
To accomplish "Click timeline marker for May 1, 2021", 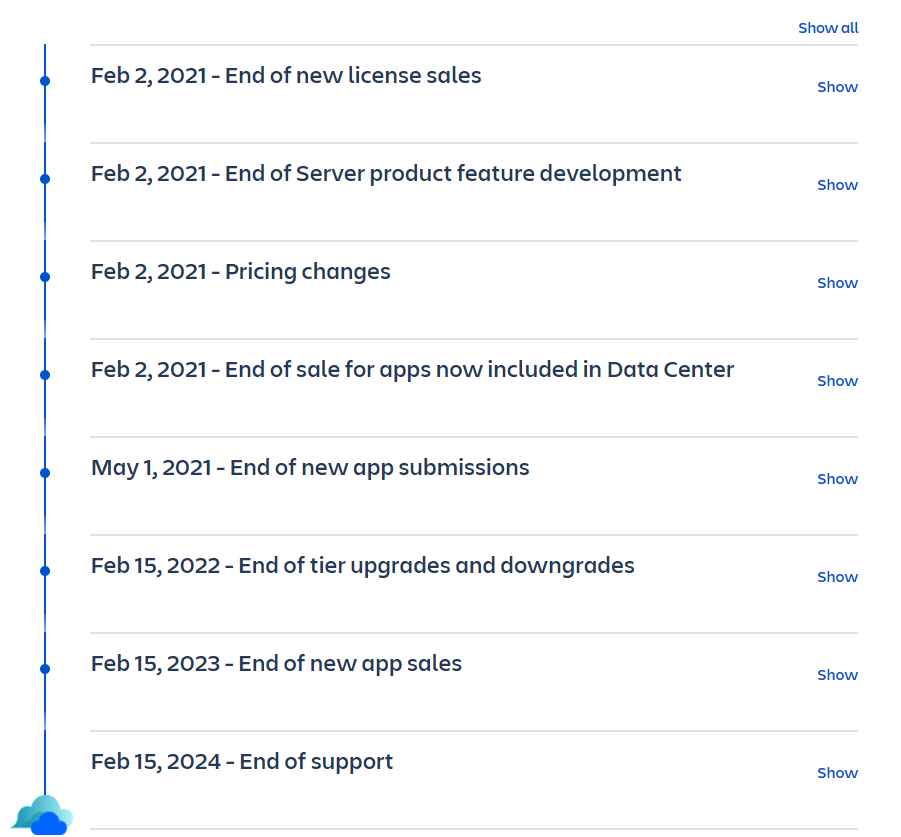I will 45,473.
